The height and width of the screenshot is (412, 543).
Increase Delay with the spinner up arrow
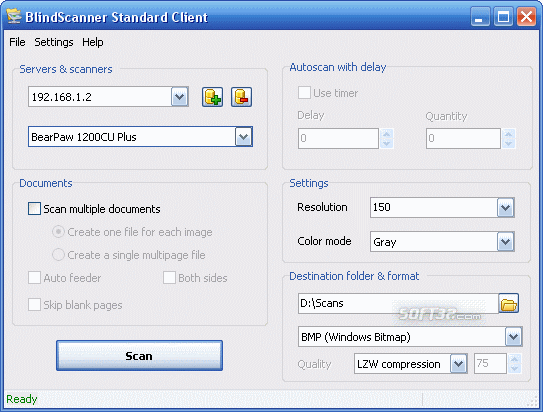point(387,134)
